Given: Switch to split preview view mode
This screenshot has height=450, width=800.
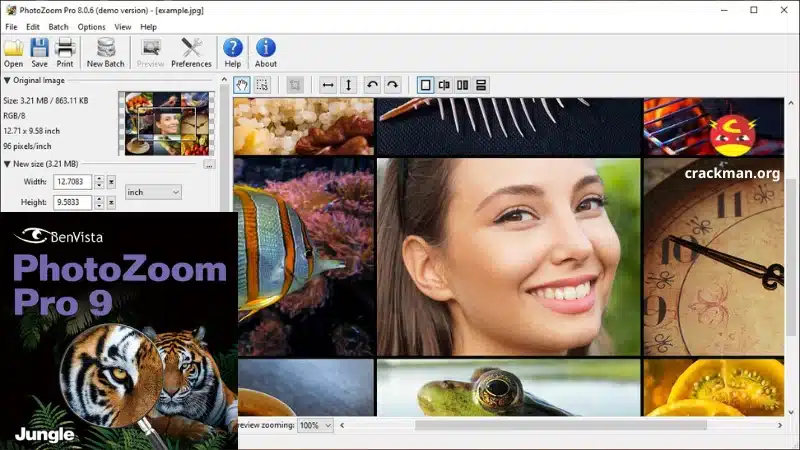Looking at the screenshot, I should (444, 85).
